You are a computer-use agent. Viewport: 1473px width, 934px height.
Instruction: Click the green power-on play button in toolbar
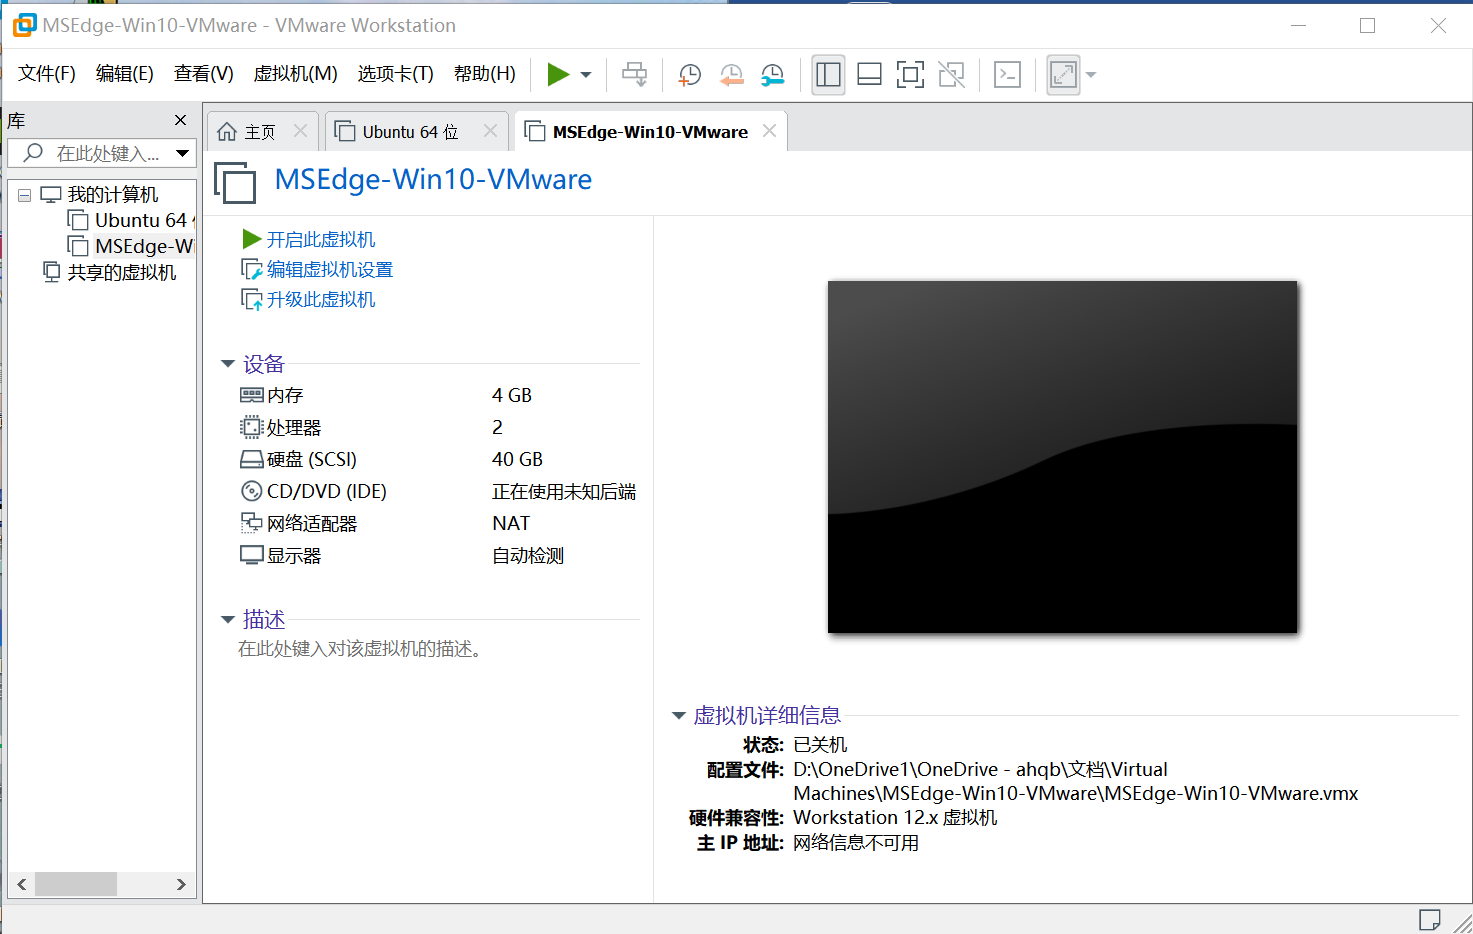point(558,74)
